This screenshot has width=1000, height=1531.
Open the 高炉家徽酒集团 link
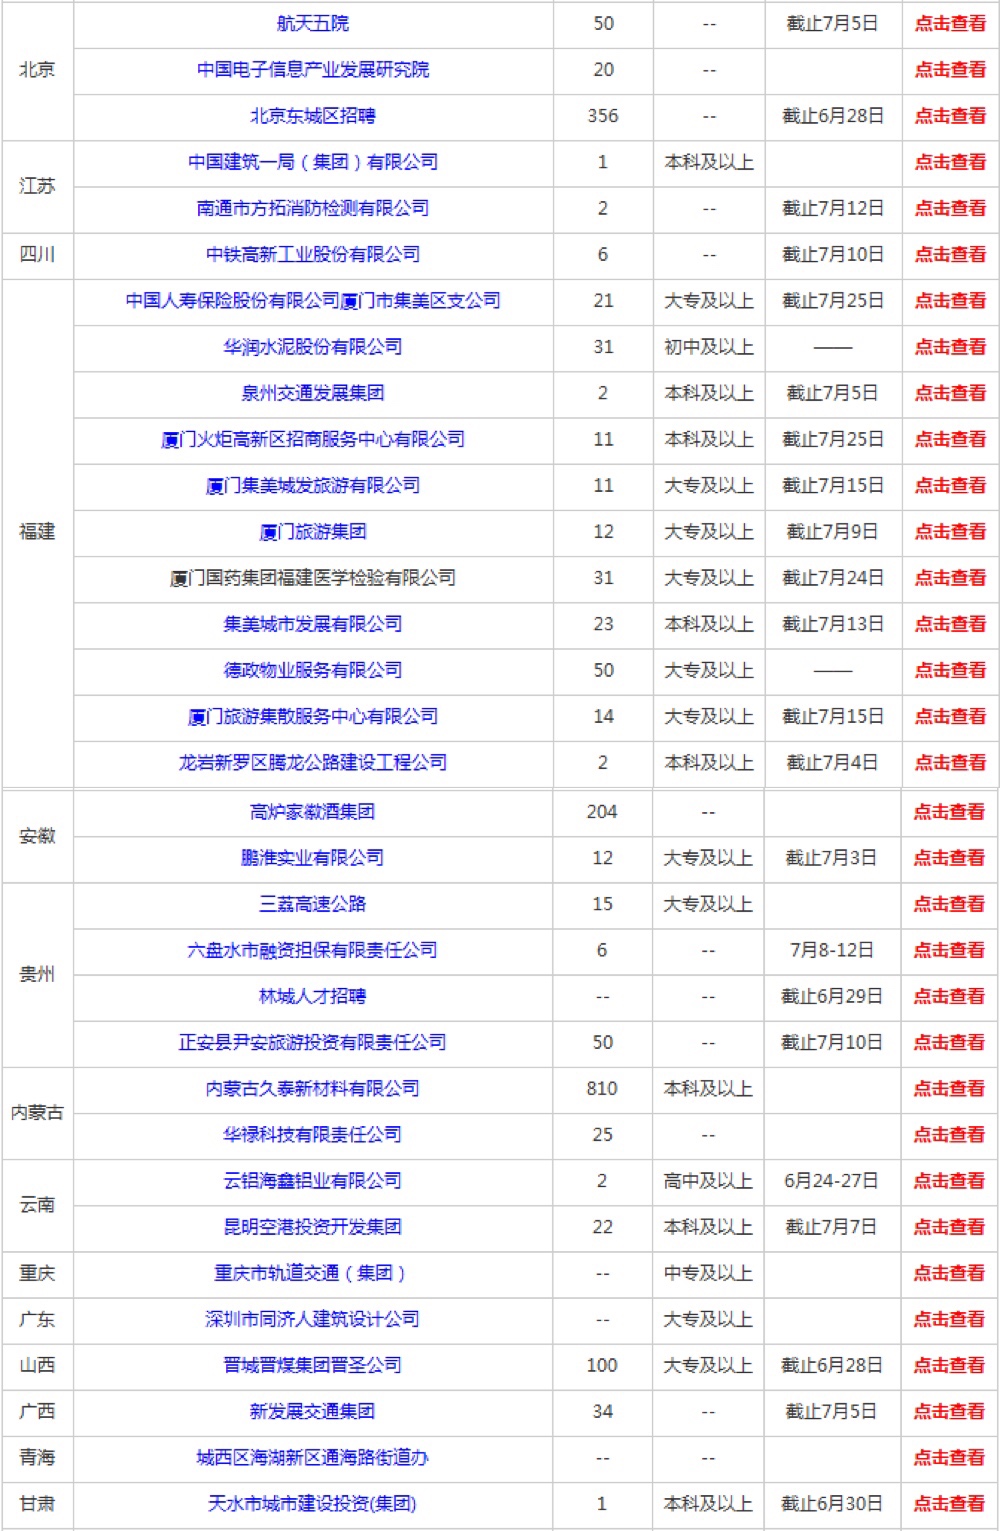click(x=313, y=811)
